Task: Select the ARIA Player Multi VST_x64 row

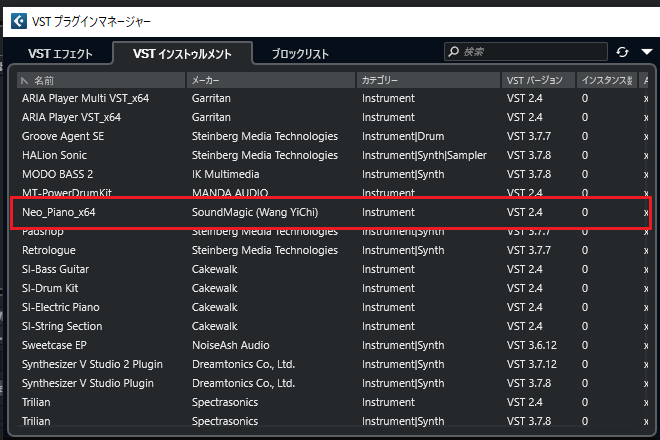Action: [333, 98]
